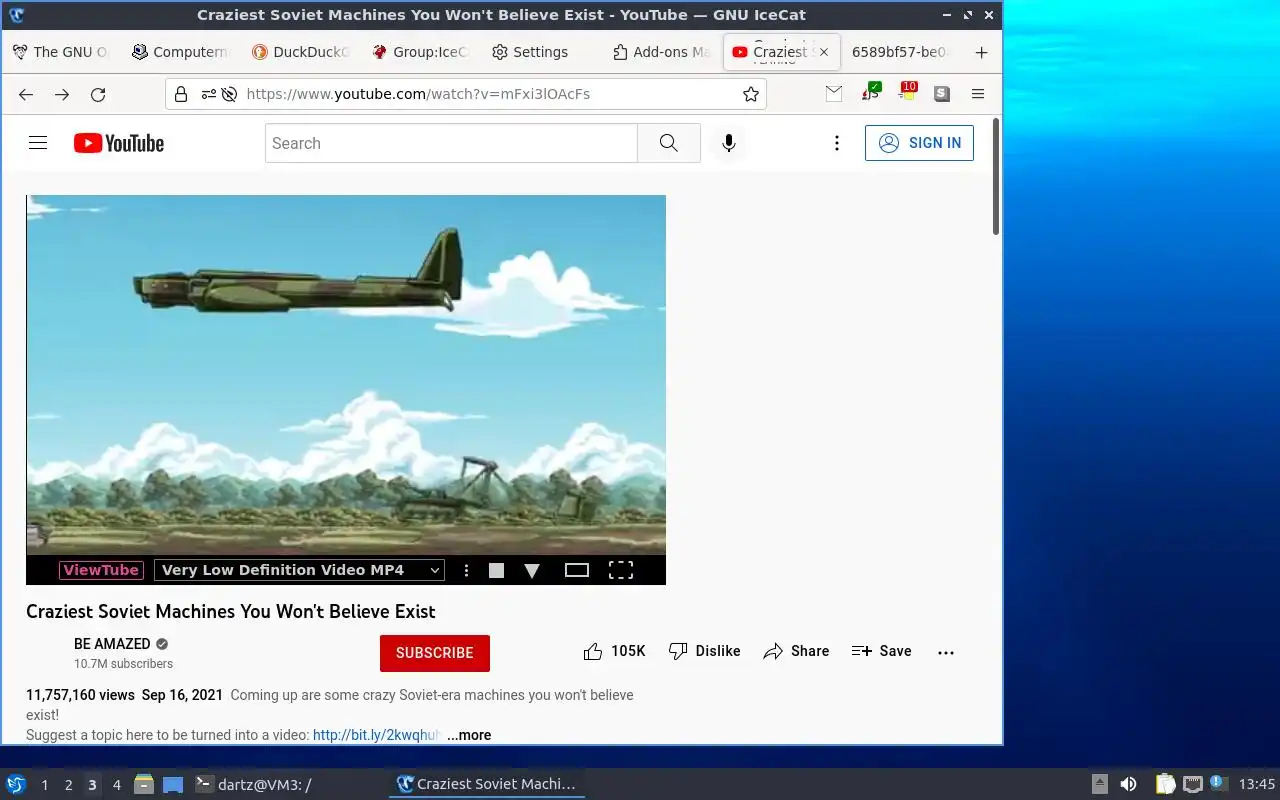Screen dimensions: 1280x800
Task: Open the volume speaker tray icon
Action: [1128, 784]
